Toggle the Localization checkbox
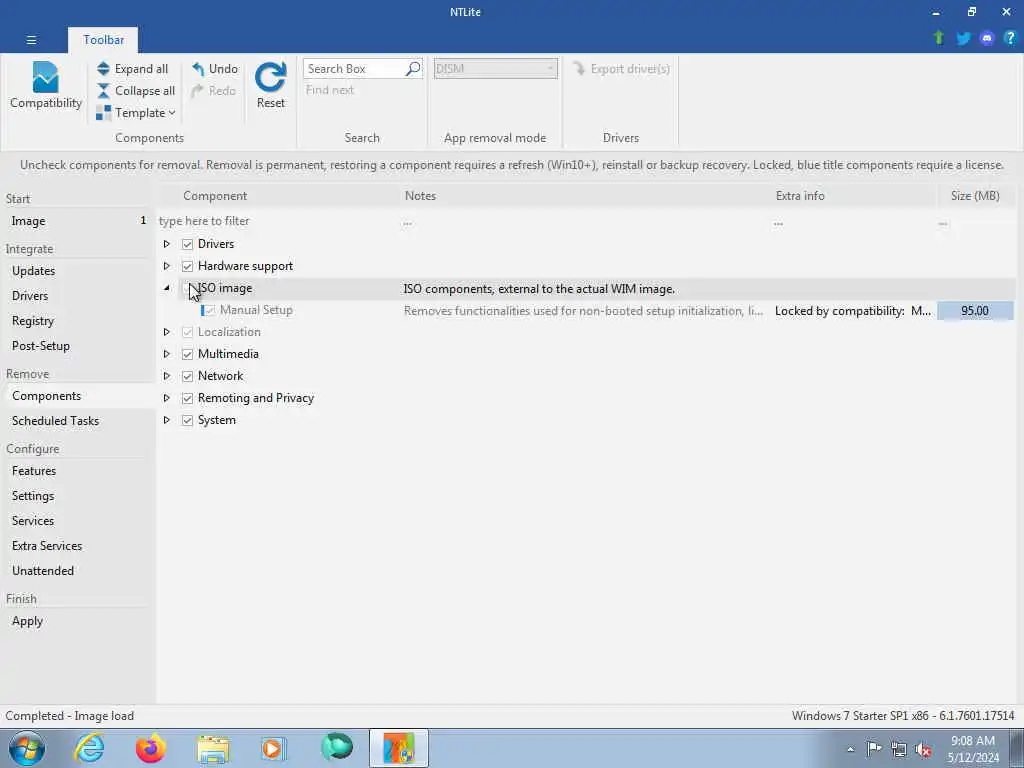Viewport: 1024px width, 768px height. [x=187, y=332]
